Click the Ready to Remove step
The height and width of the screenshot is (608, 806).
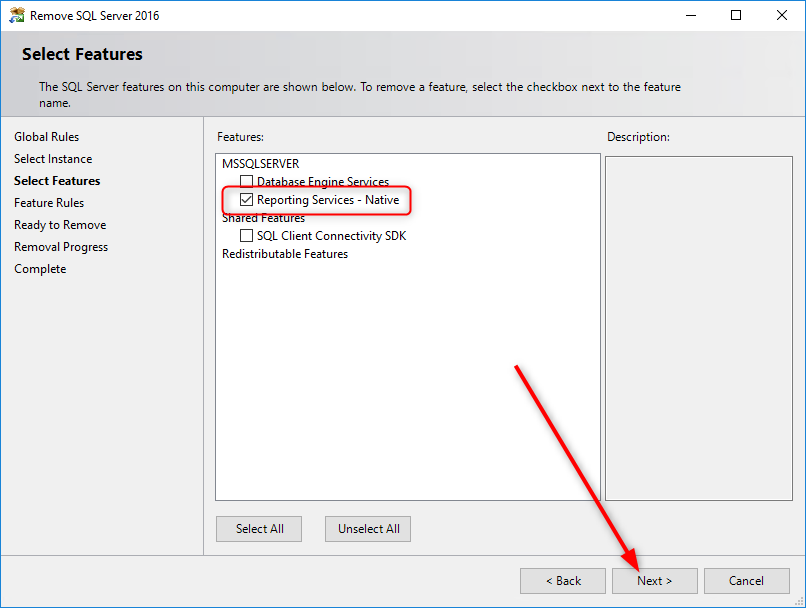click(x=60, y=225)
